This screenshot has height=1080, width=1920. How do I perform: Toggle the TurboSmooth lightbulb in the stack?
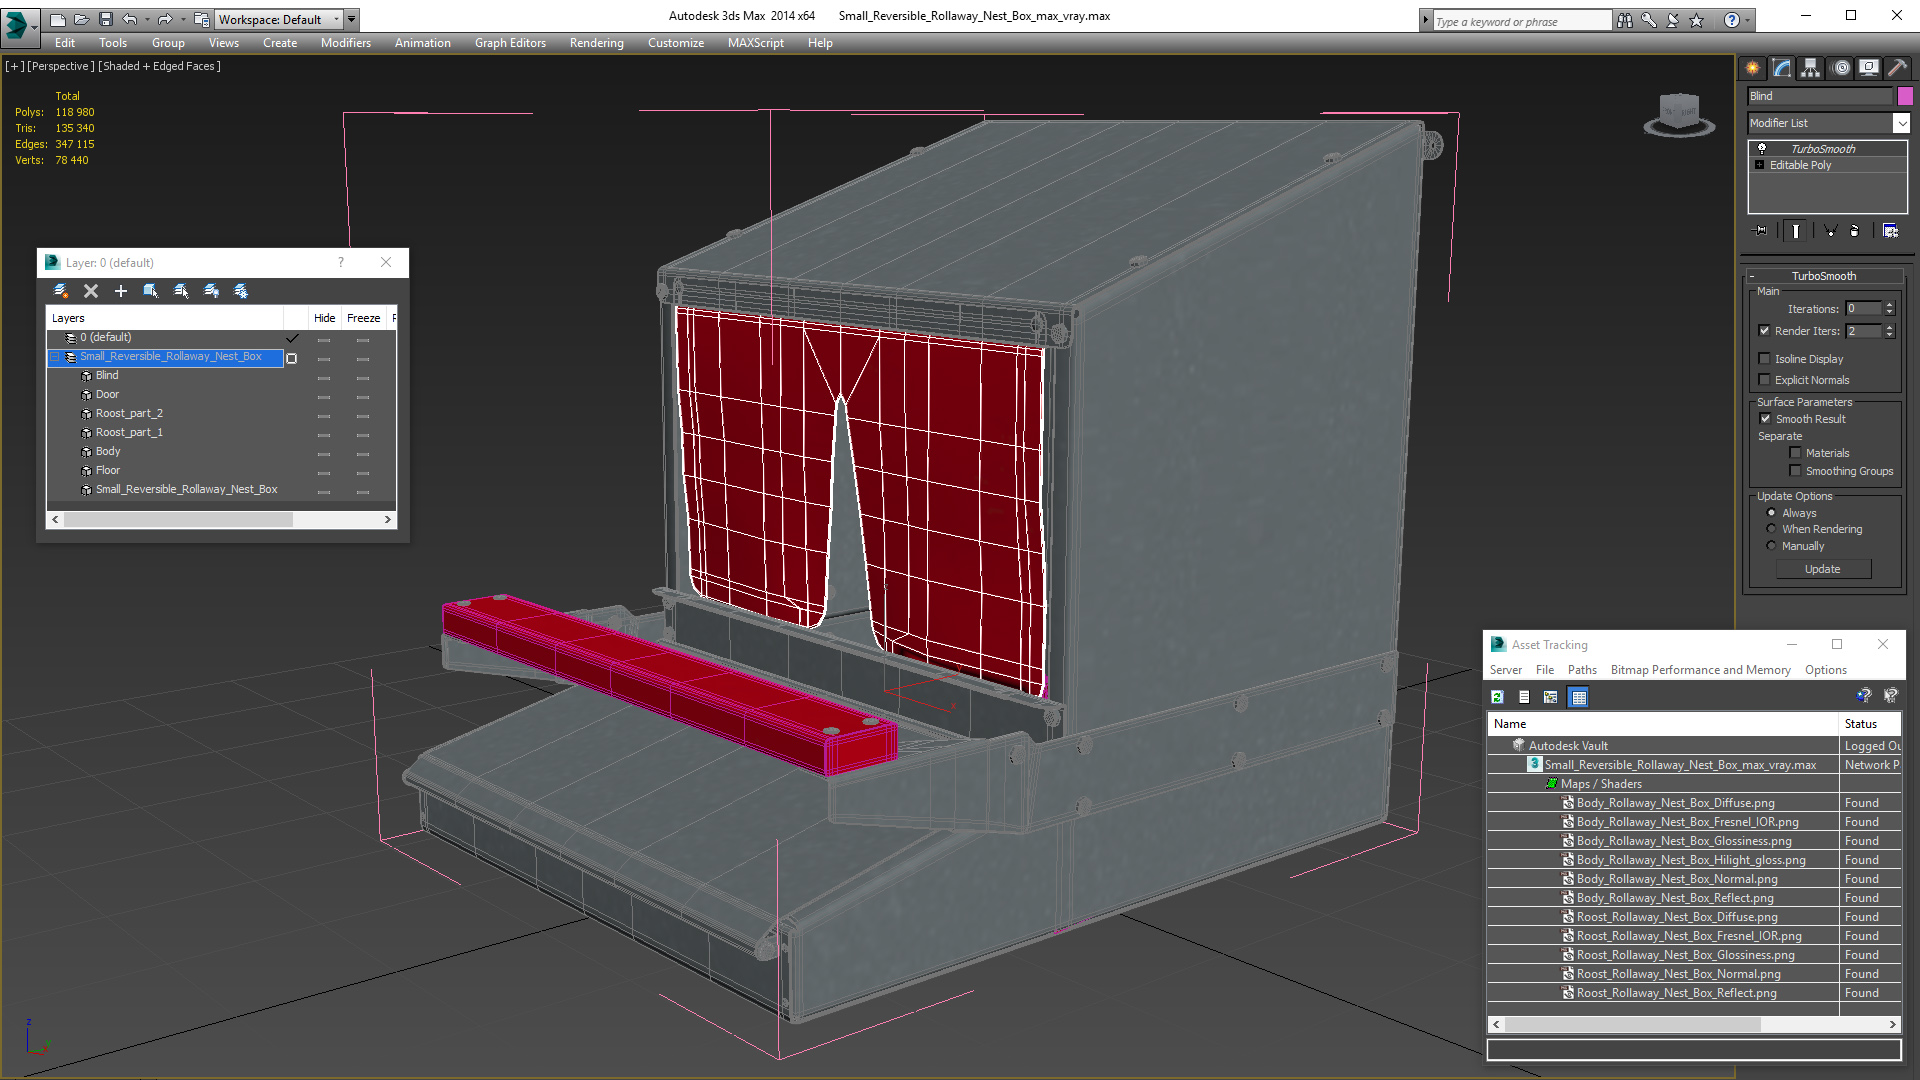(1762, 149)
